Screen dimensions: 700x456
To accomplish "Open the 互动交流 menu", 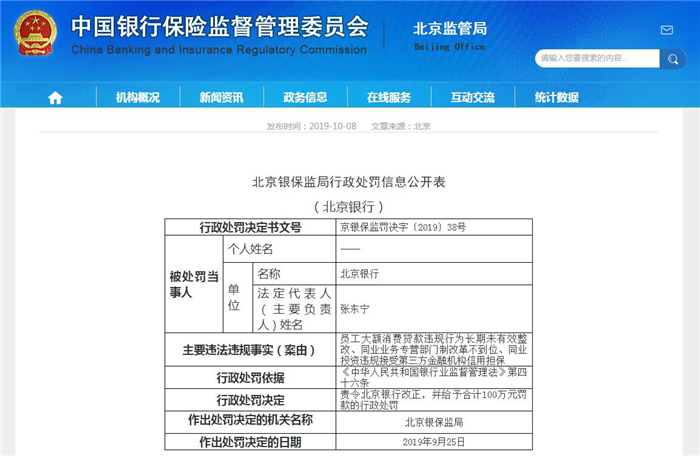I will 473,97.
